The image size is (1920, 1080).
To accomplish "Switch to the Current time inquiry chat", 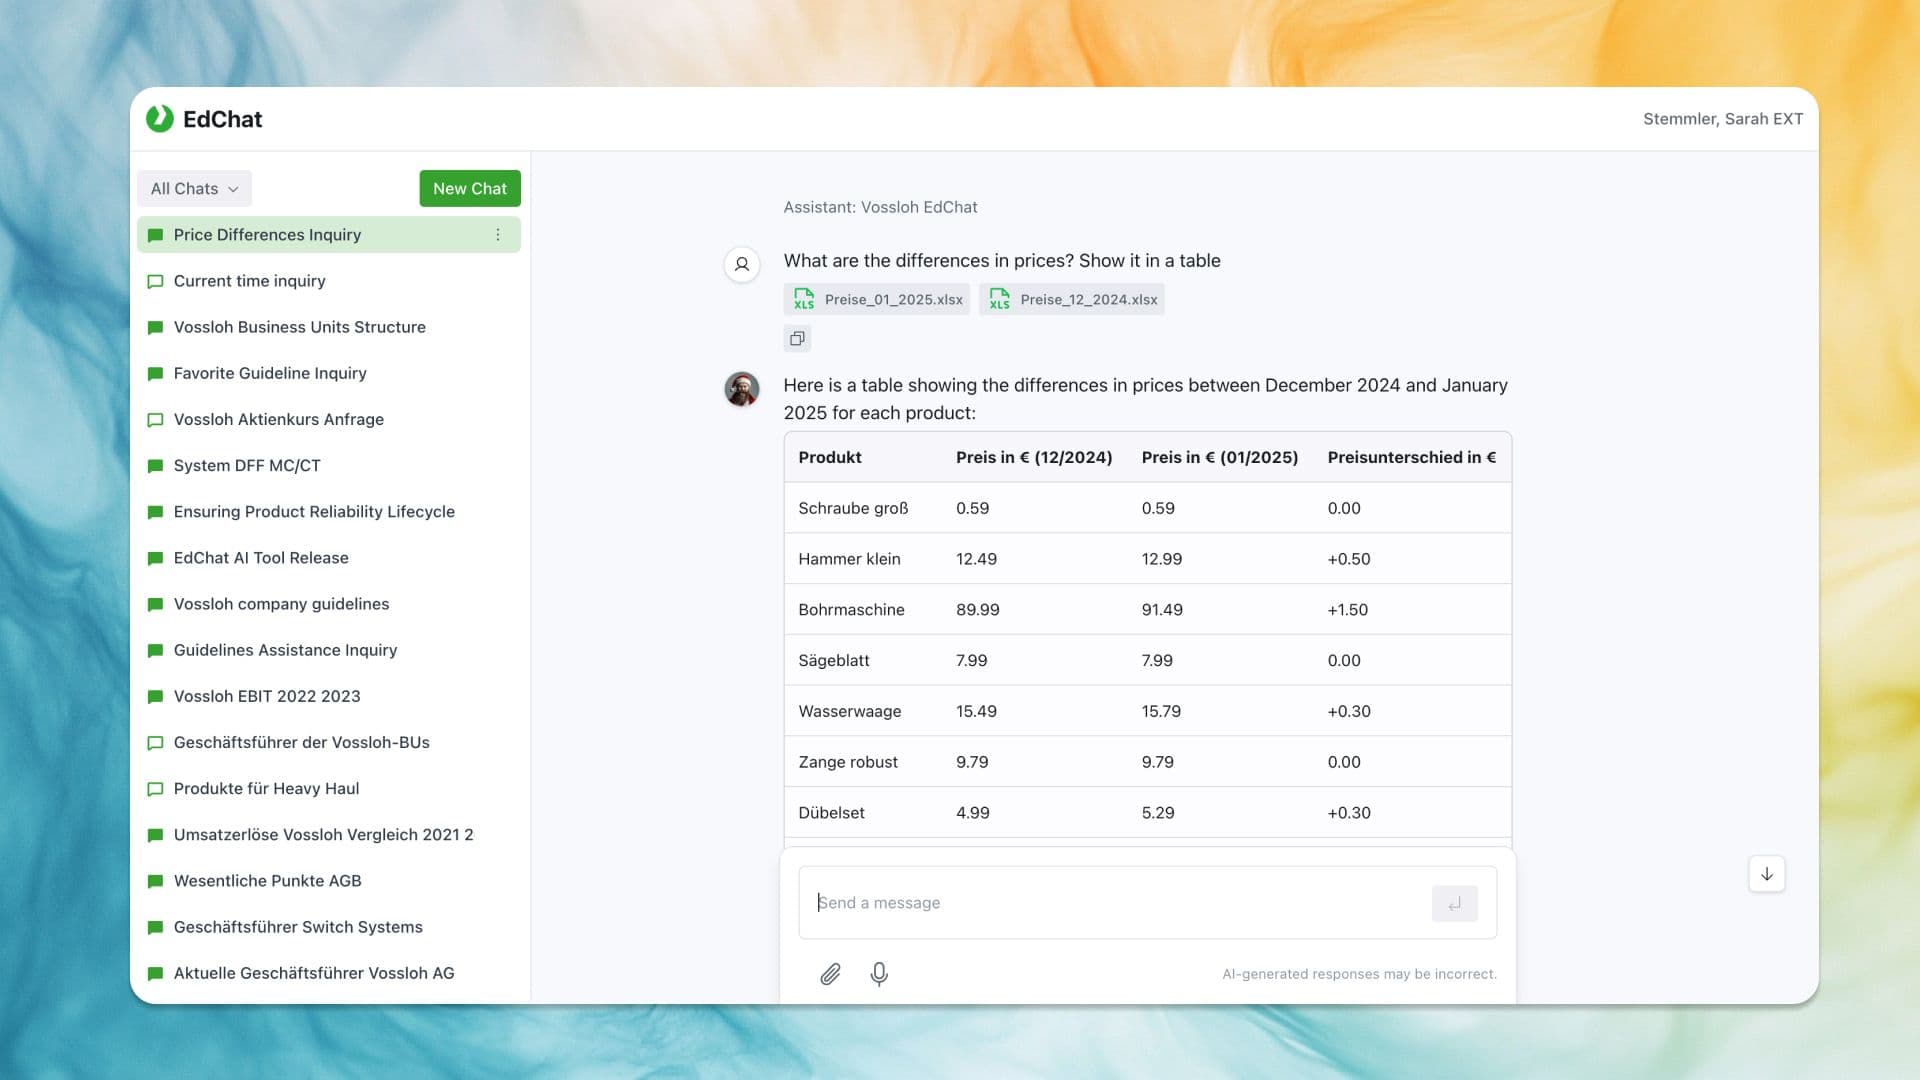I will tap(249, 281).
